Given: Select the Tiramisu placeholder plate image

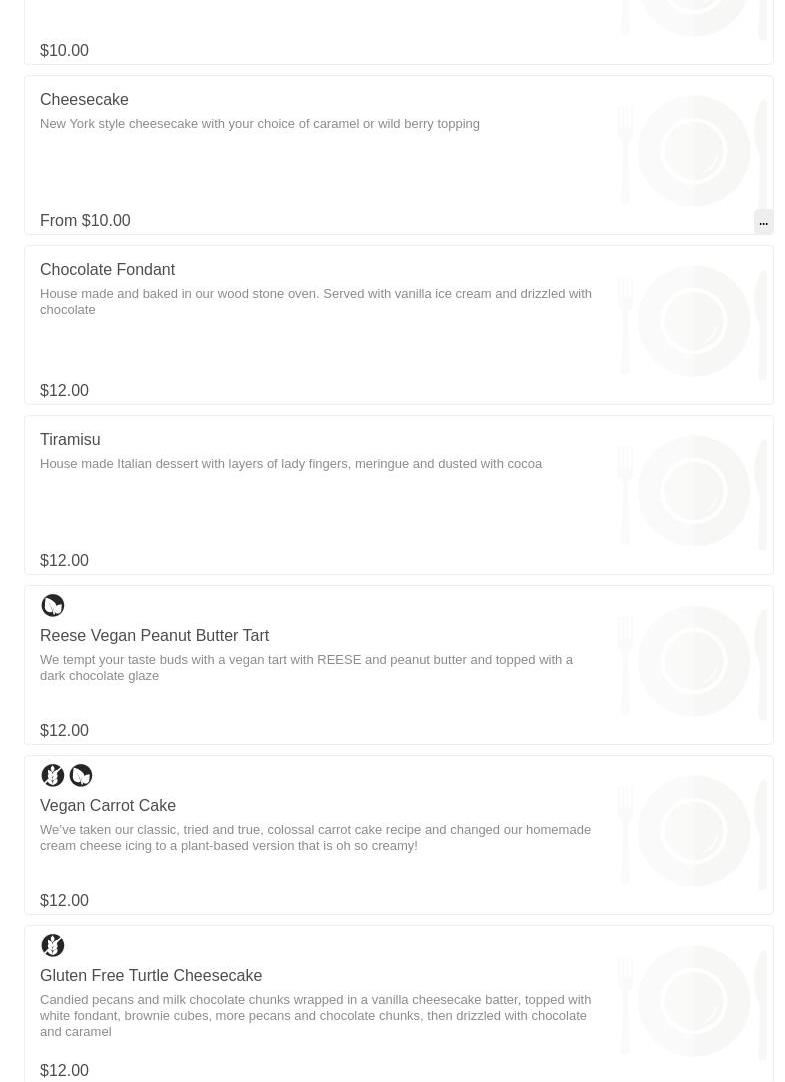Looking at the screenshot, I should (693, 491).
